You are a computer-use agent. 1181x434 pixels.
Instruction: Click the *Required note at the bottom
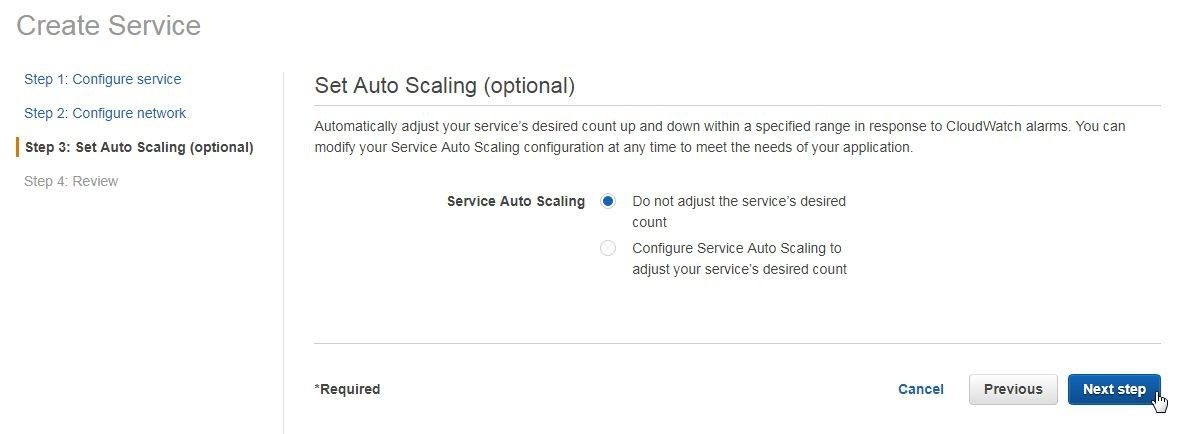(x=347, y=390)
